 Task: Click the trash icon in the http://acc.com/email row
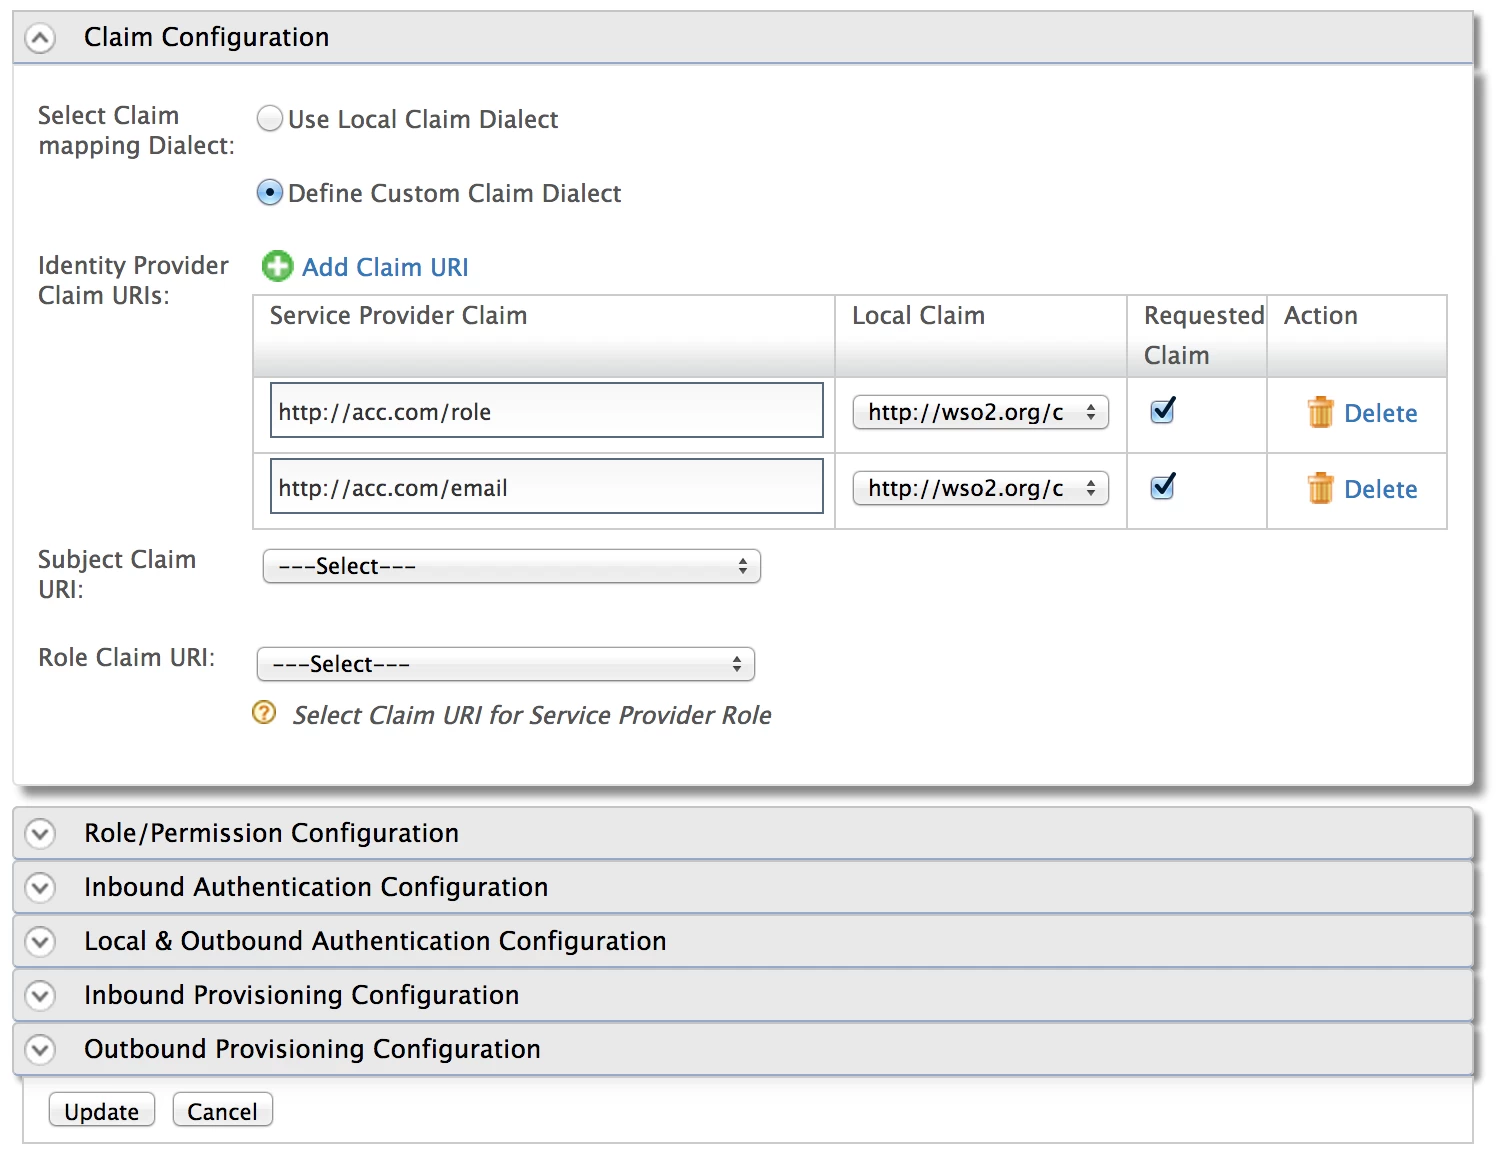click(1320, 488)
